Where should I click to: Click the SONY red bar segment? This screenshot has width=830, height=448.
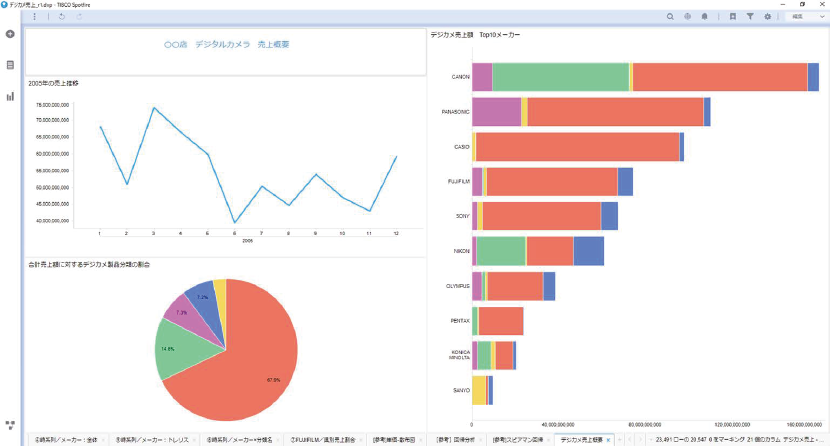click(542, 216)
